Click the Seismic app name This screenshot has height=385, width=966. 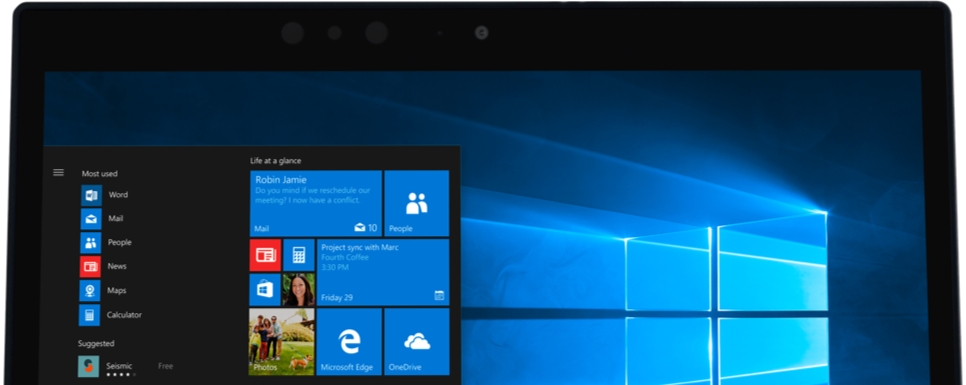tap(119, 366)
